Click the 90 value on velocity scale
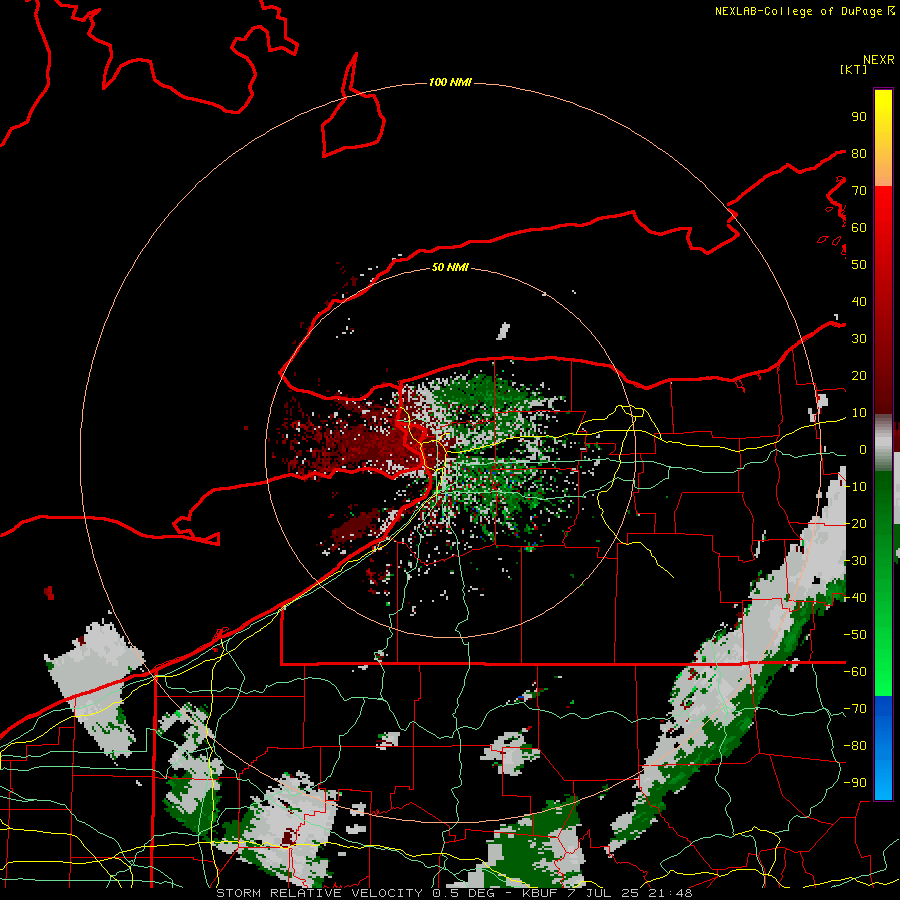 tap(859, 117)
